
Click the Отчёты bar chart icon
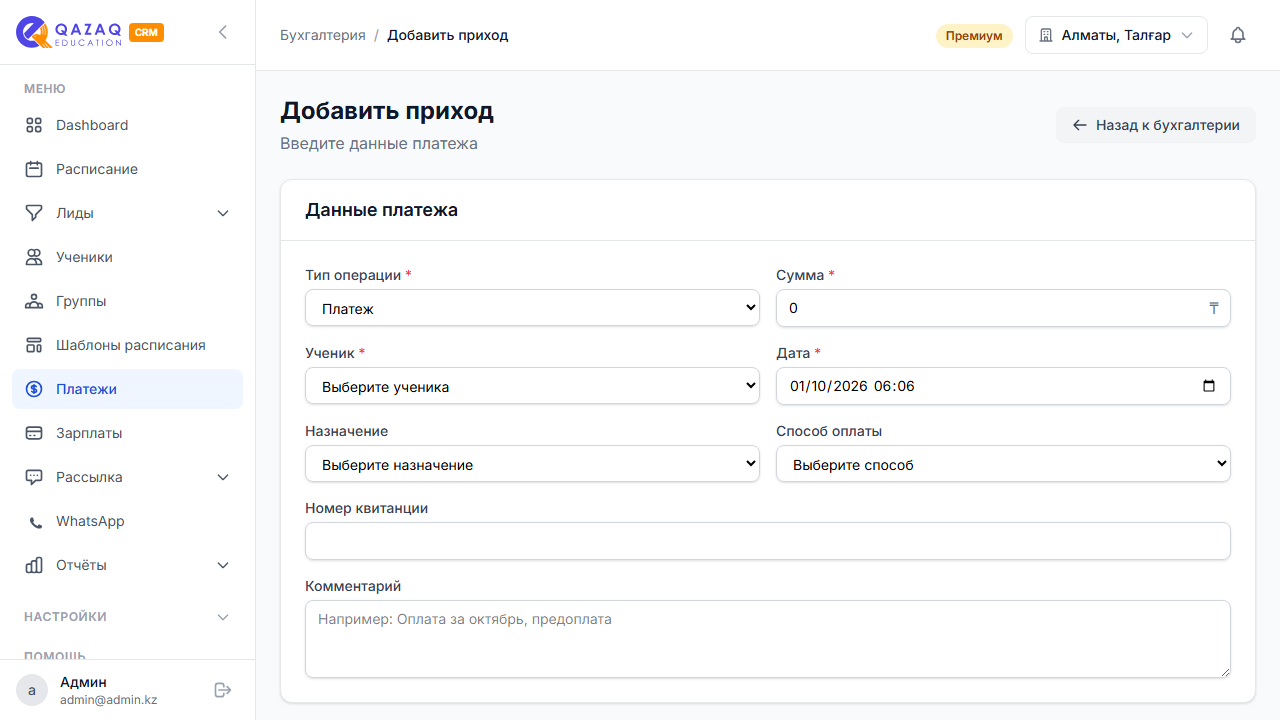[x=34, y=565]
